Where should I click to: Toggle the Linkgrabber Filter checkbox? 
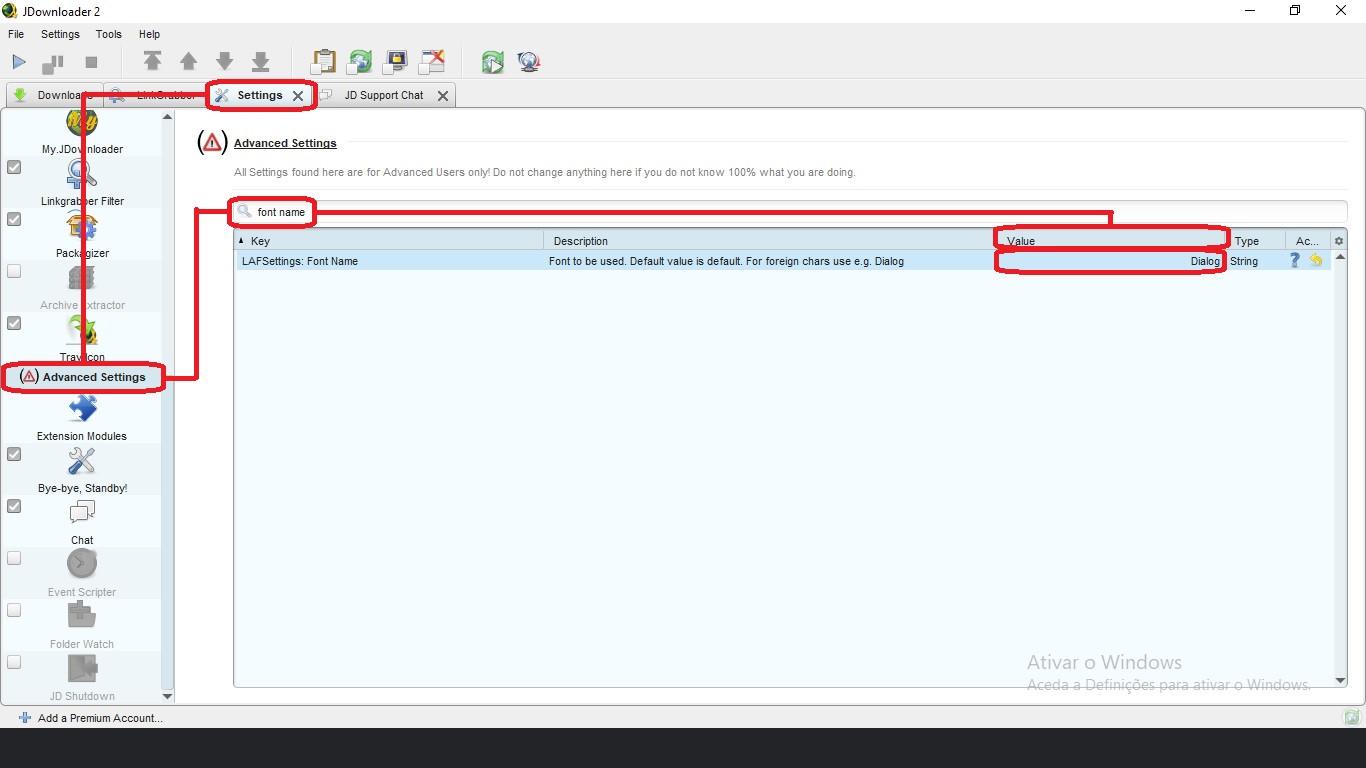[x=14, y=167]
